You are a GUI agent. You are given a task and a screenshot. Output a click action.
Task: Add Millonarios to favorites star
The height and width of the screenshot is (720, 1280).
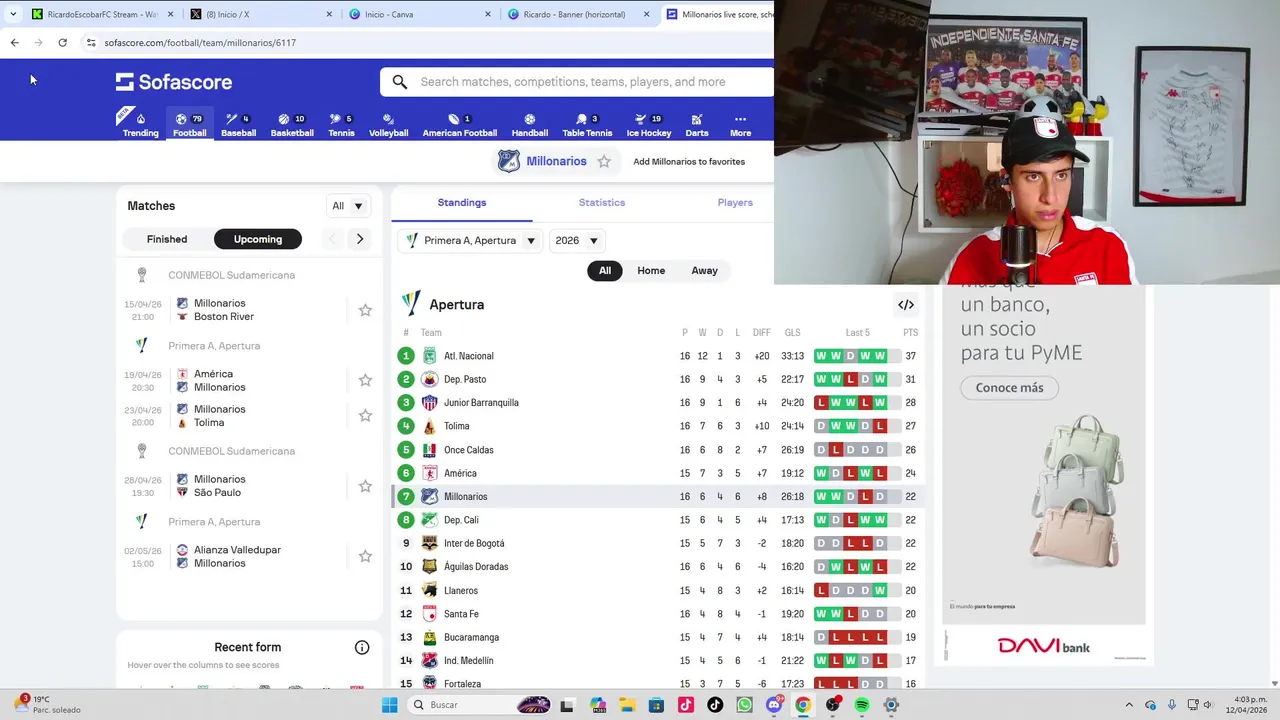604,161
